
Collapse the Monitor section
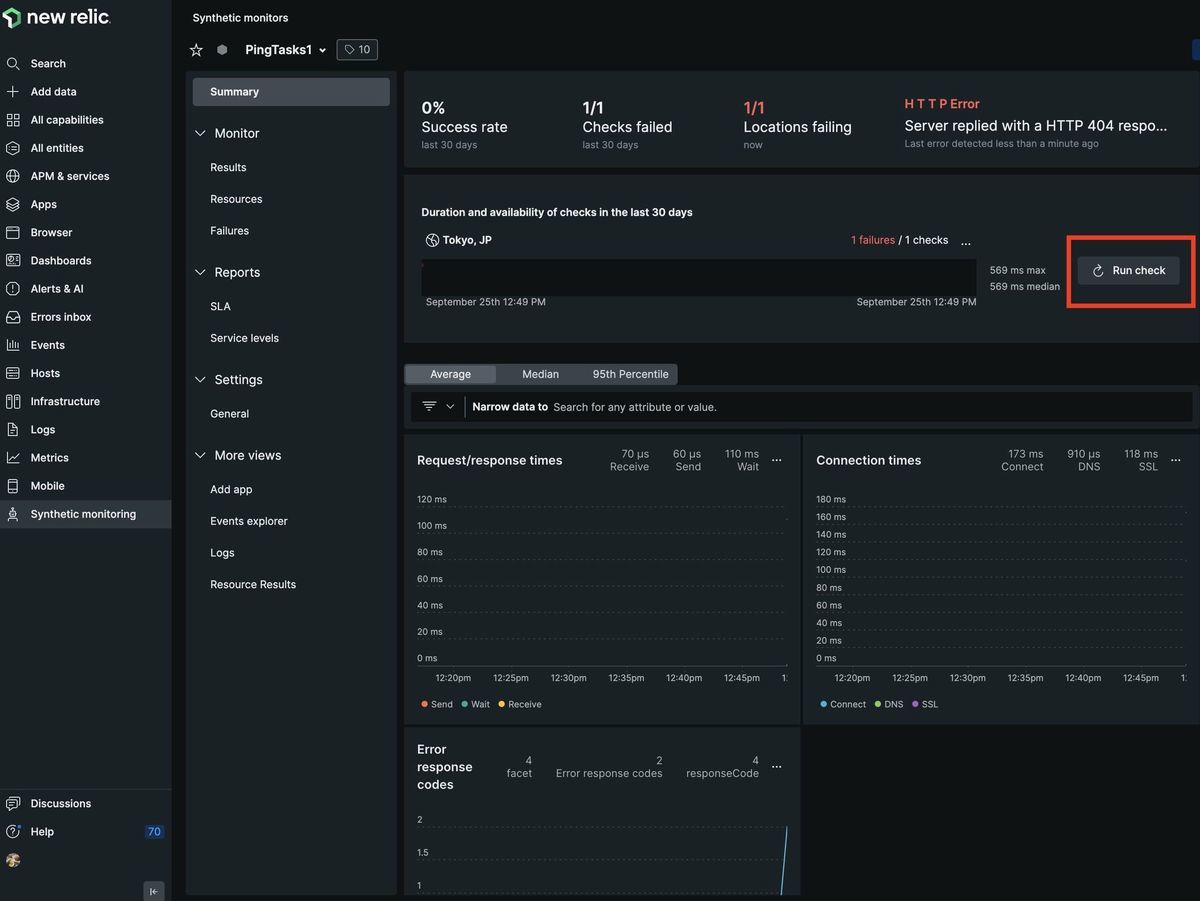[200, 133]
